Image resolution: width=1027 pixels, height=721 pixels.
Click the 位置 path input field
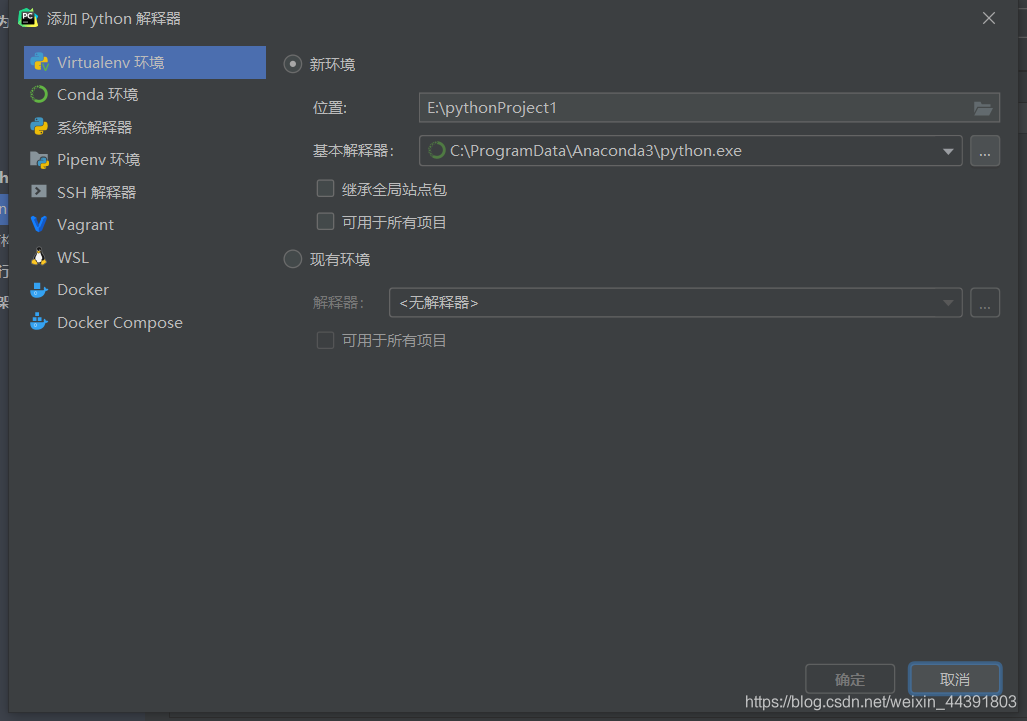pos(709,108)
